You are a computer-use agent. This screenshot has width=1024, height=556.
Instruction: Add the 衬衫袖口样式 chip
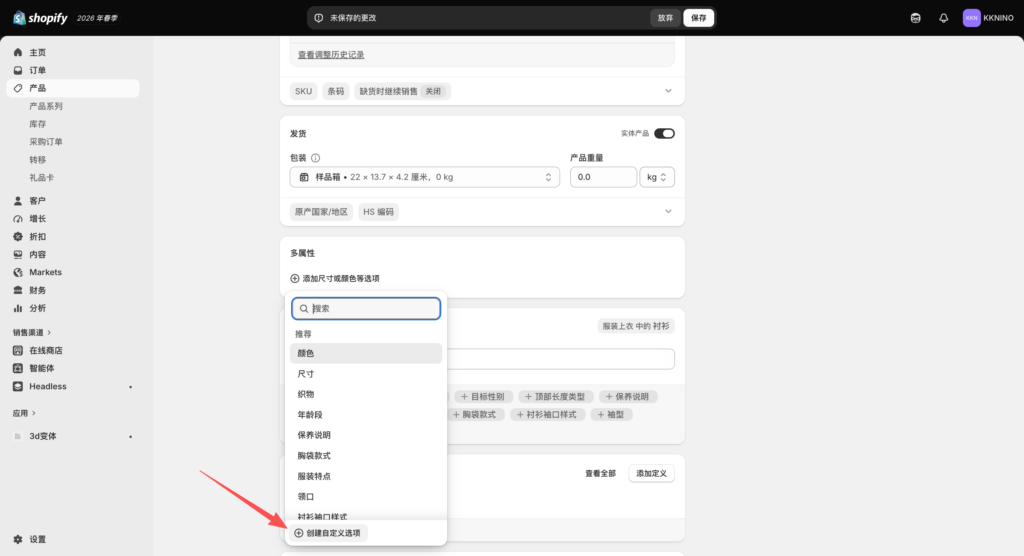pyautogui.click(x=546, y=415)
